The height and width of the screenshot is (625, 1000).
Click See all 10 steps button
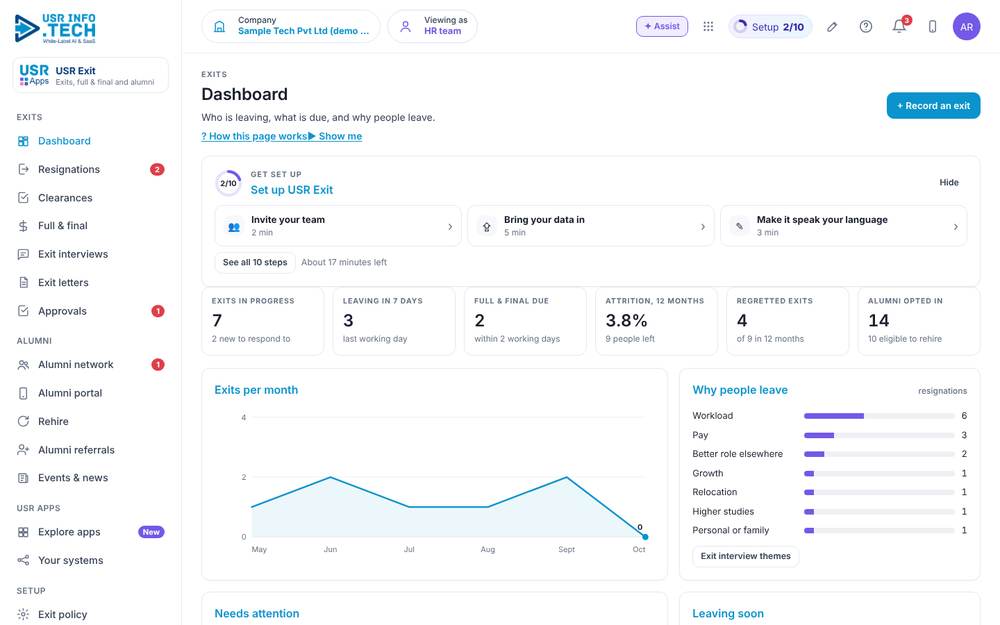(x=255, y=262)
